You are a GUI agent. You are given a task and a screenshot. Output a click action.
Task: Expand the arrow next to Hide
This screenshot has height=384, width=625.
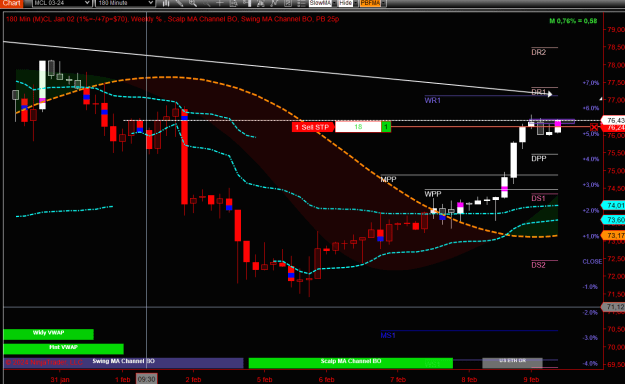coord(355,3)
